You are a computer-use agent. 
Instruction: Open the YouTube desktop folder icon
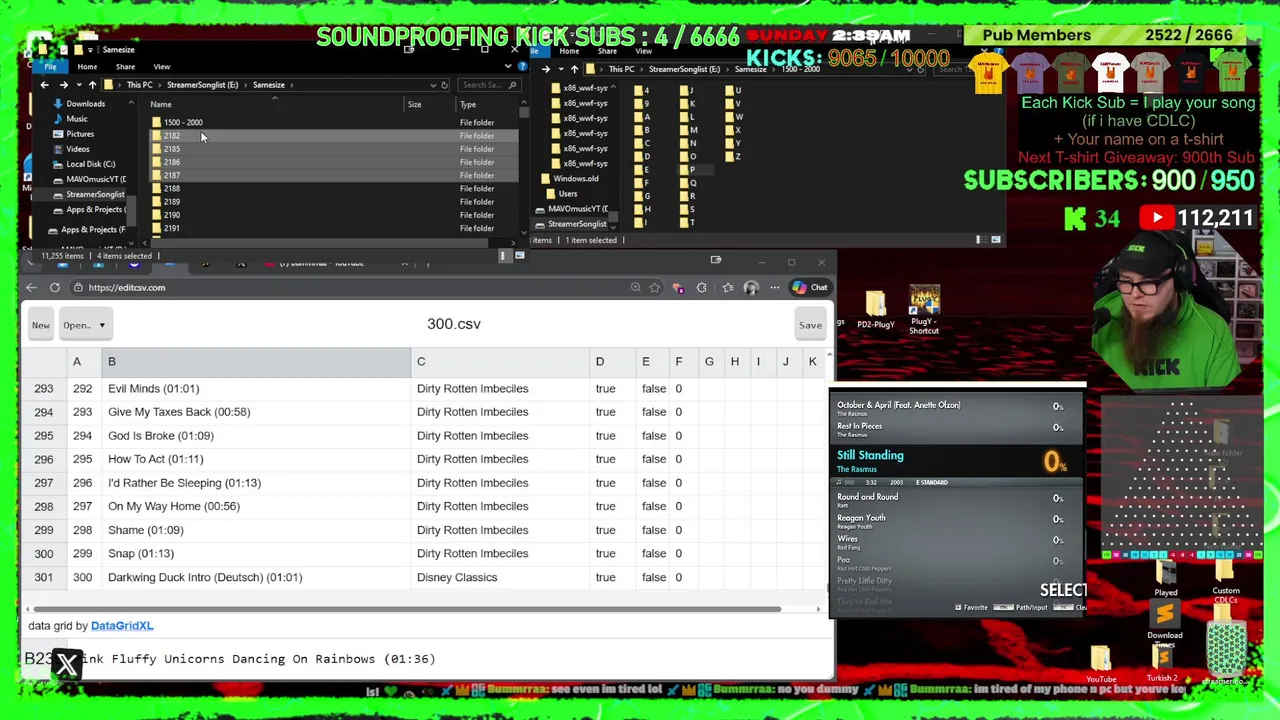click(x=1101, y=664)
